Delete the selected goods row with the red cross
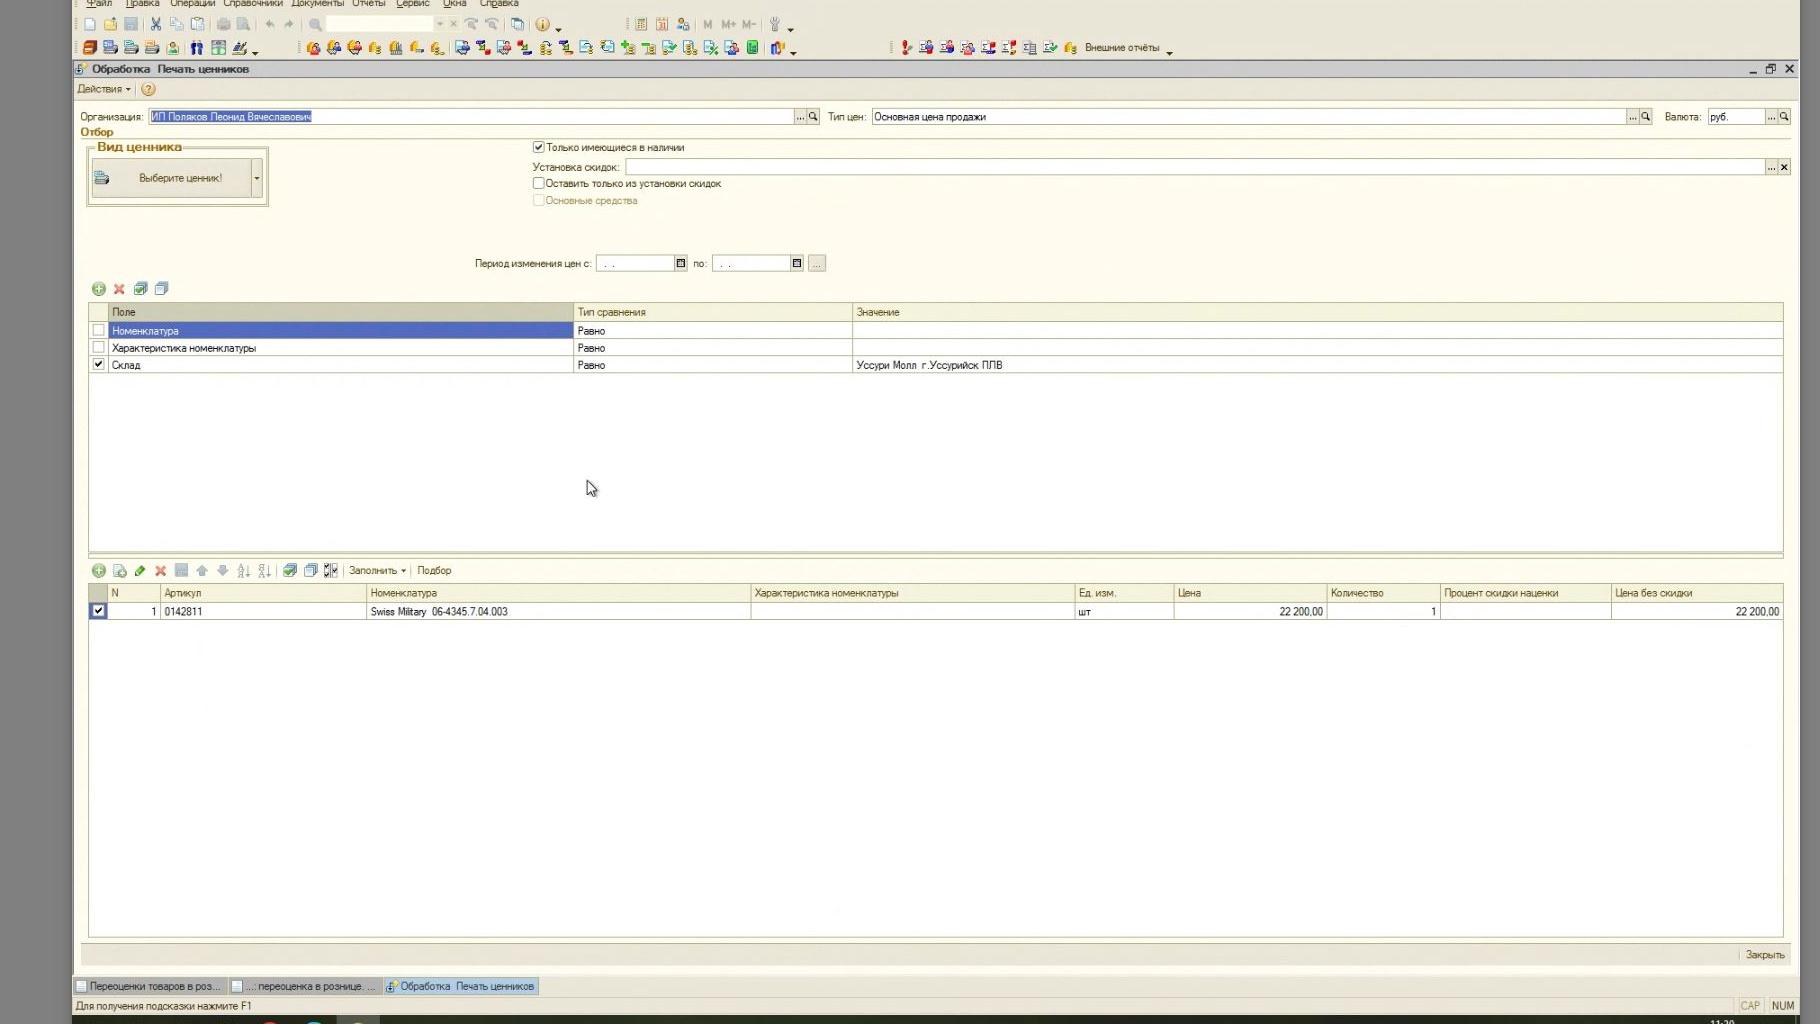This screenshot has width=1820, height=1024. point(160,571)
